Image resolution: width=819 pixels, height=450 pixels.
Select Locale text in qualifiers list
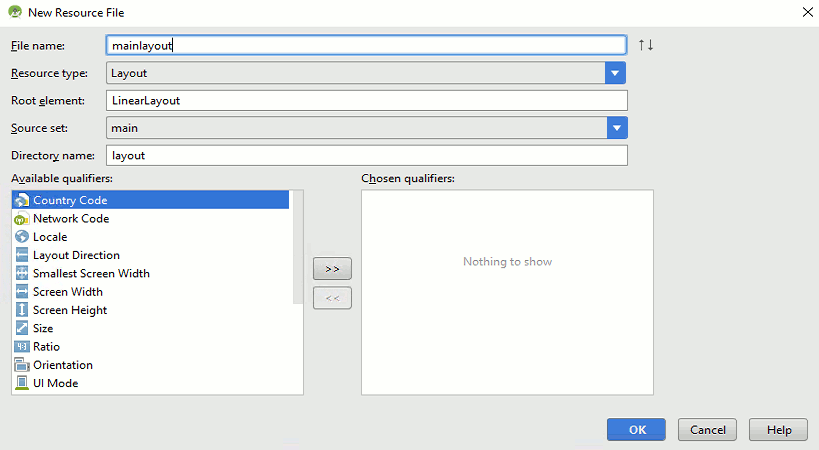[x=50, y=237]
